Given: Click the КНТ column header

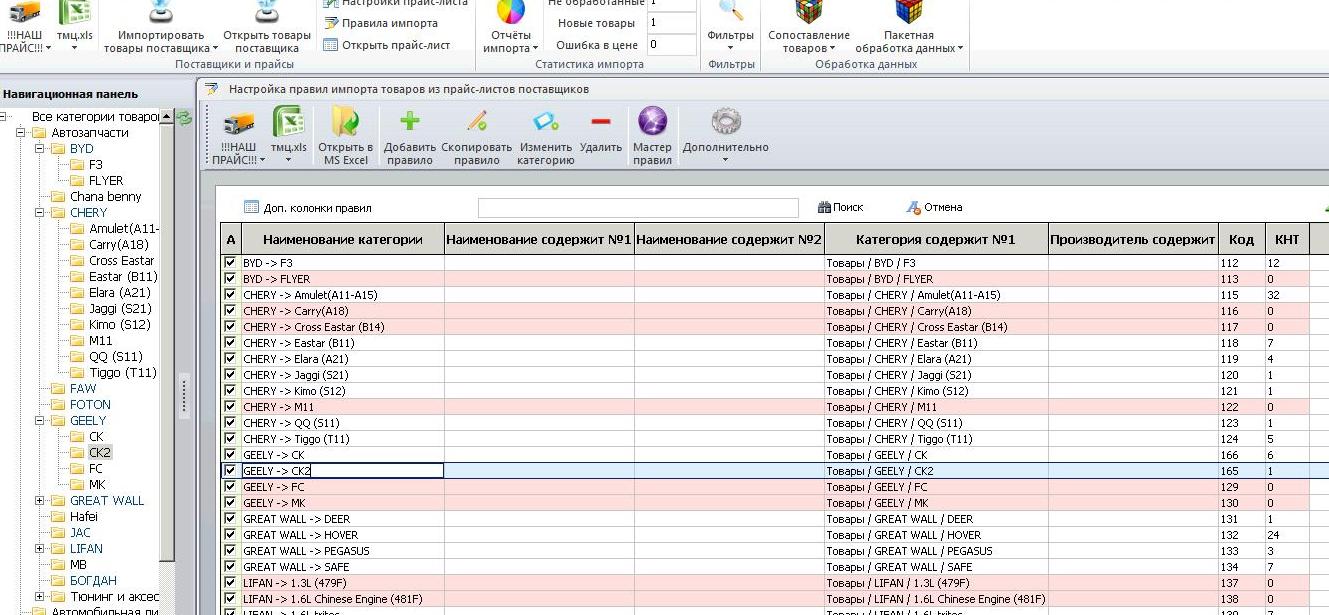Looking at the screenshot, I should (1287, 239).
